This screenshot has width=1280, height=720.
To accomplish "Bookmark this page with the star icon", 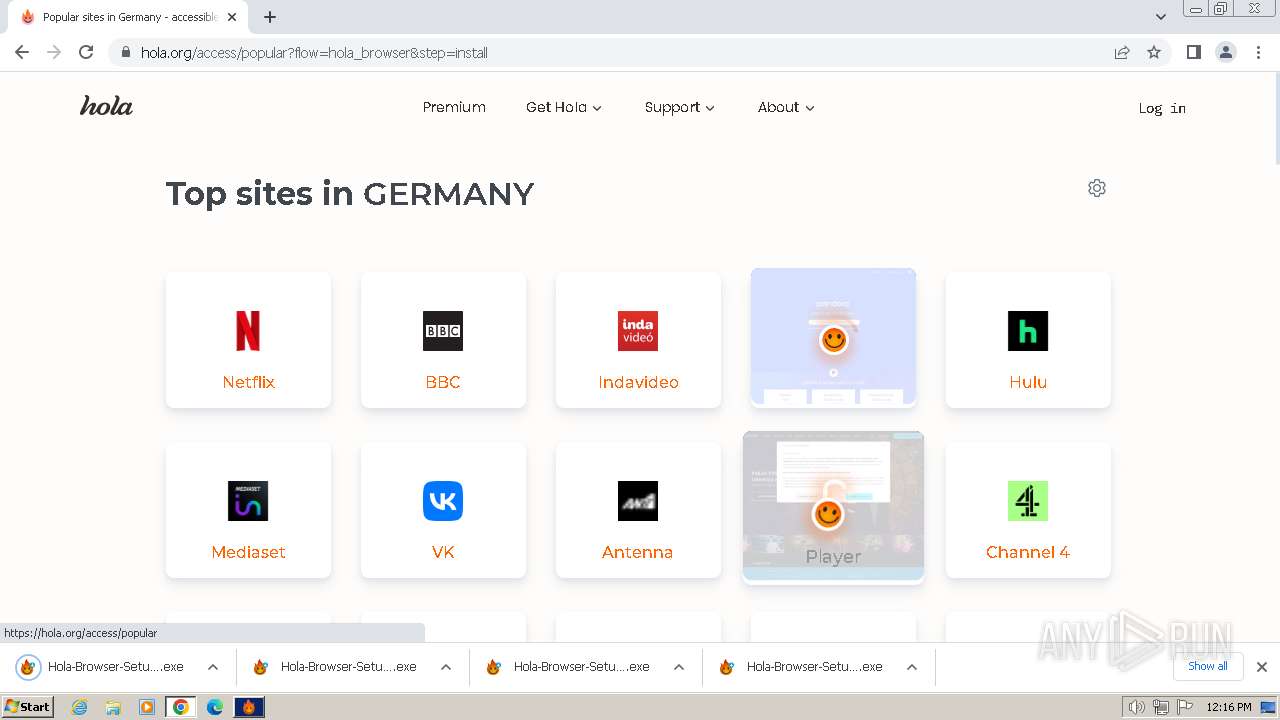I will point(1154,52).
